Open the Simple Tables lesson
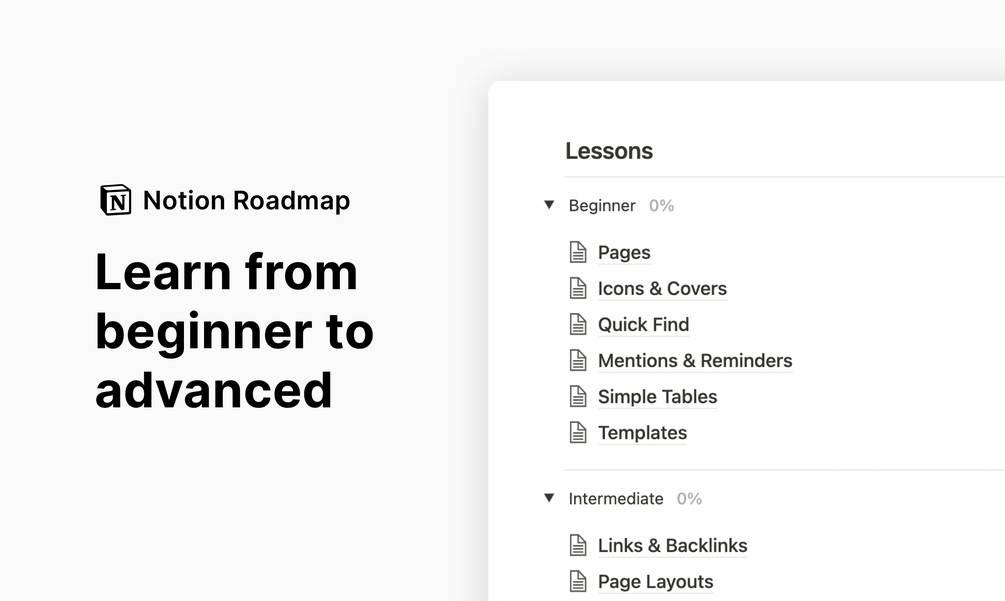Screen dimensions: 1005x601 tap(657, 397)
